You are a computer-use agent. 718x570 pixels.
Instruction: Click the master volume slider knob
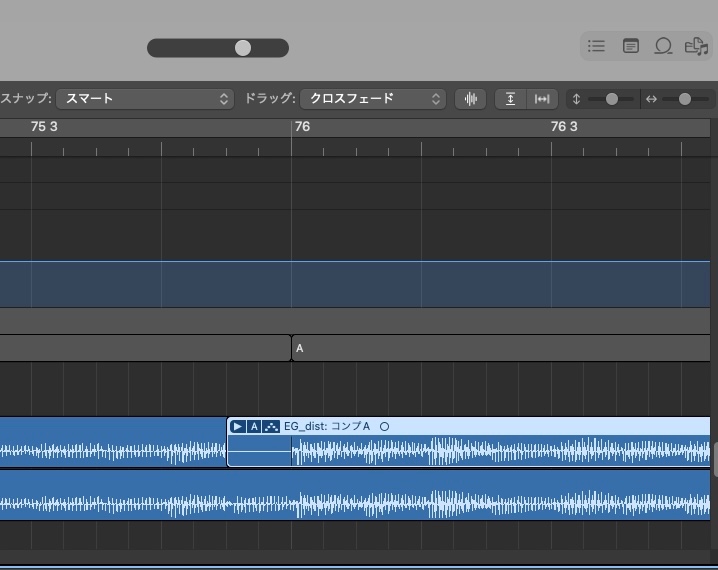click(243, 48)
